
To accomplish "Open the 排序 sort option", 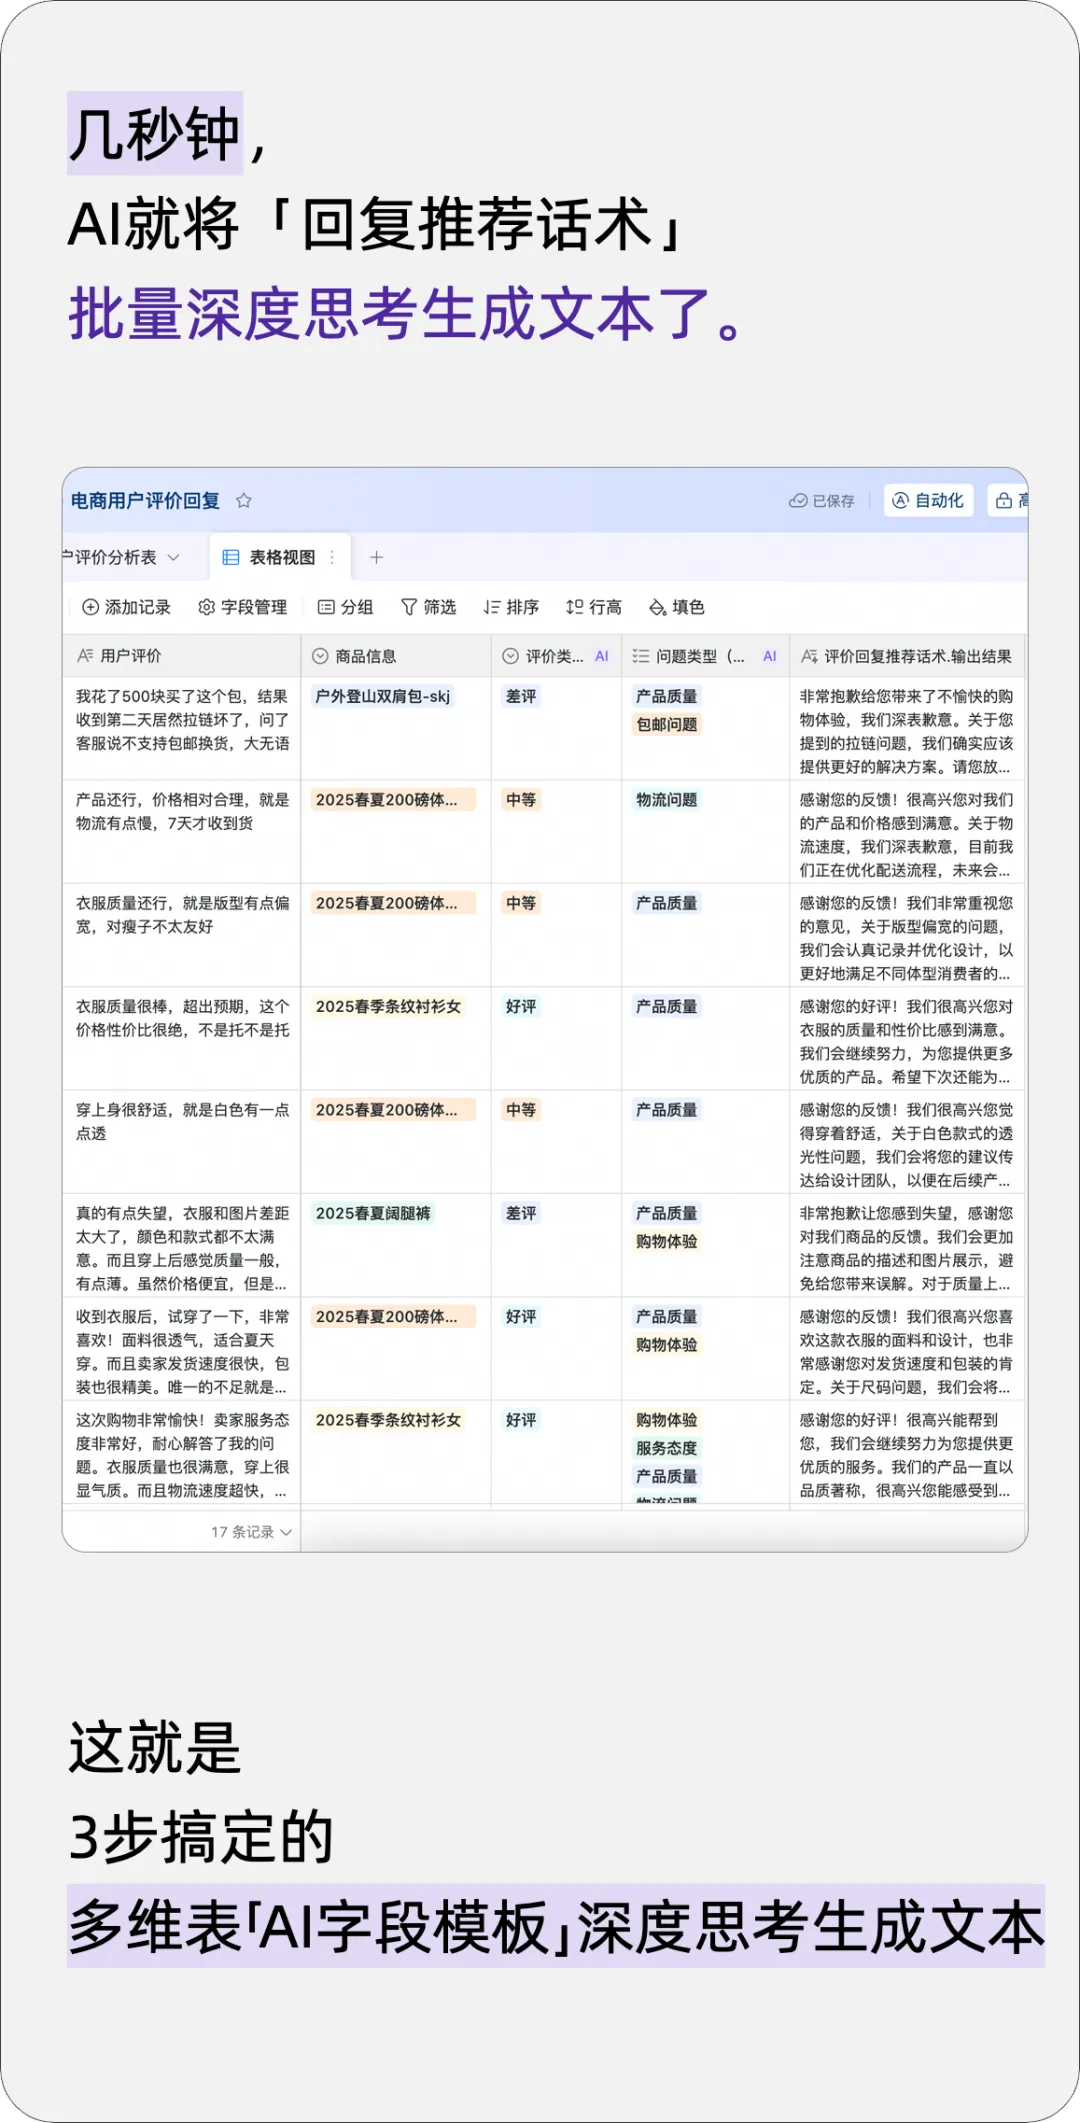I will 511,607.
